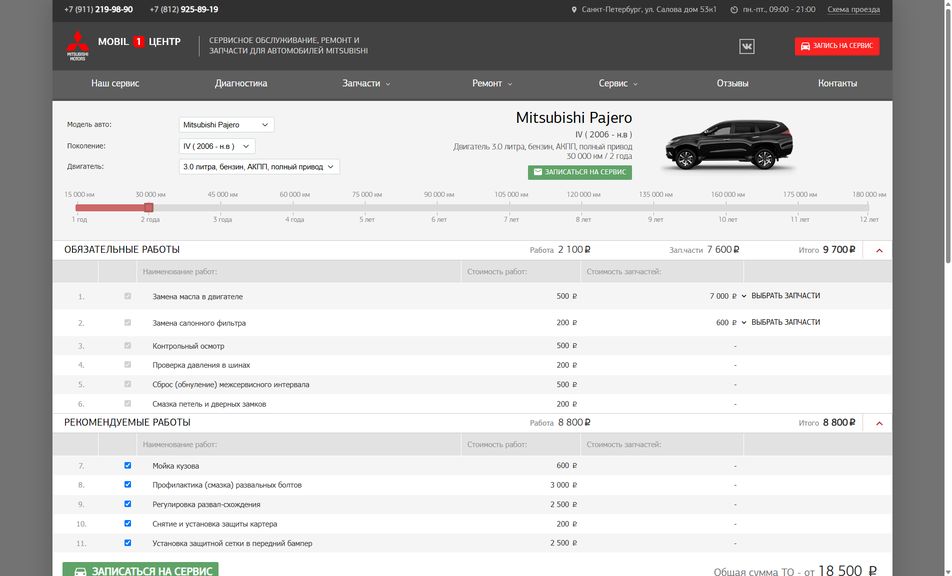Uncheck «Профилактика (смазка) развальных болтов»

click(x=128, y=484)
